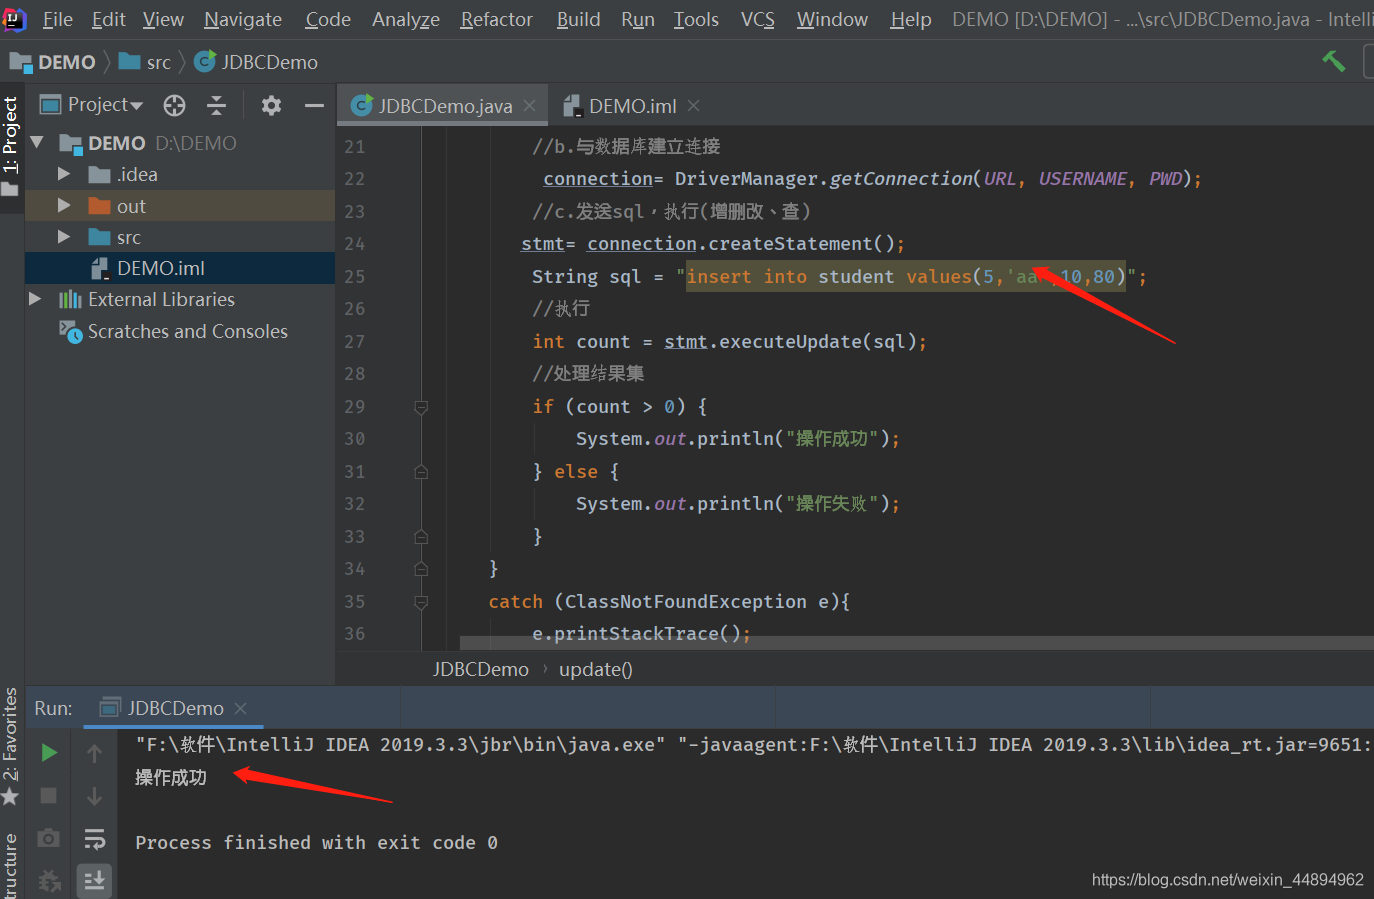
Task: Click the Down the stack trace arrow
Action: click(94, 796)
